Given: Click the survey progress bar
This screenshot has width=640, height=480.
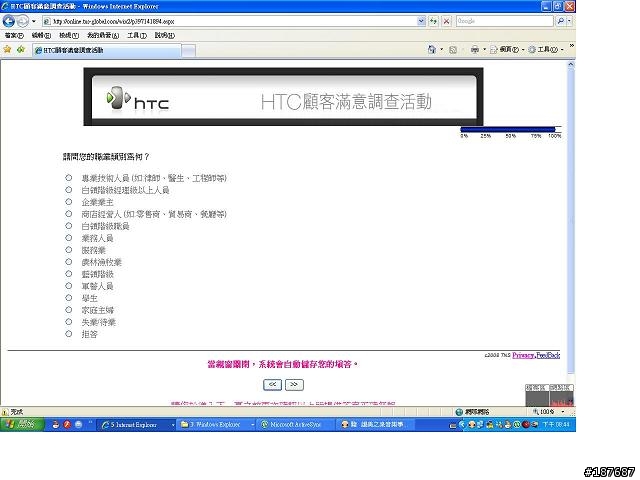Looking at the screenshot, I should point(511,129).
